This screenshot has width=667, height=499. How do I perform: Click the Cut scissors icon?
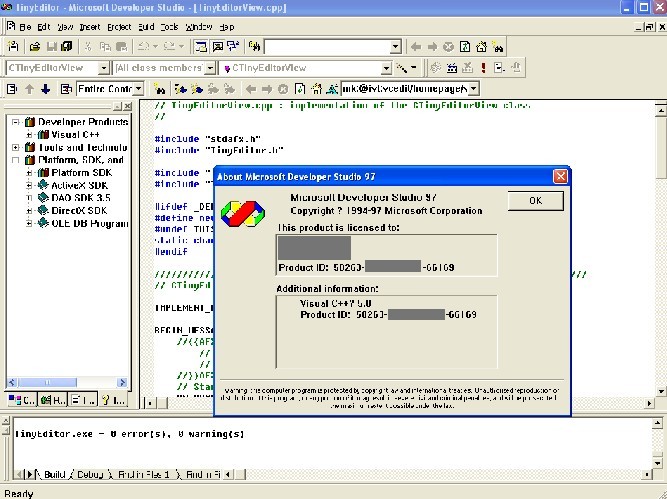(x=88, y=46)
